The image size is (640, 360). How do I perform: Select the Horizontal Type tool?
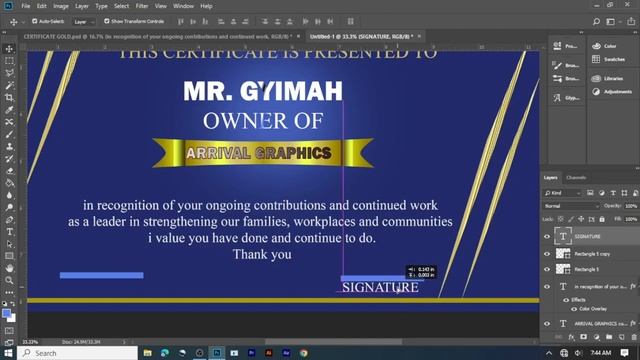9,232
